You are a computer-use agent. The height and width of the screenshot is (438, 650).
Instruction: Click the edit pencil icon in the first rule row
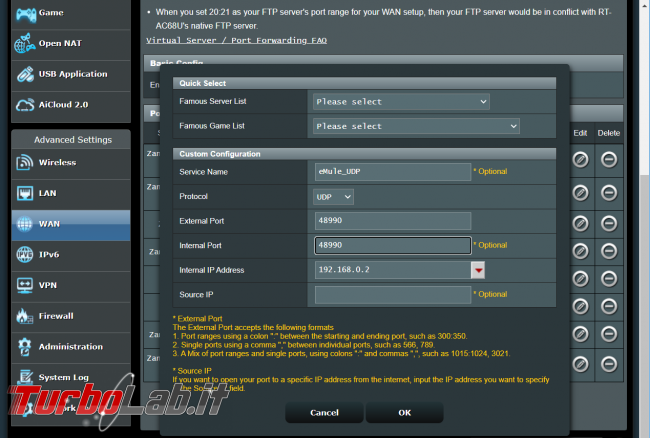click(x=580, y=160)
